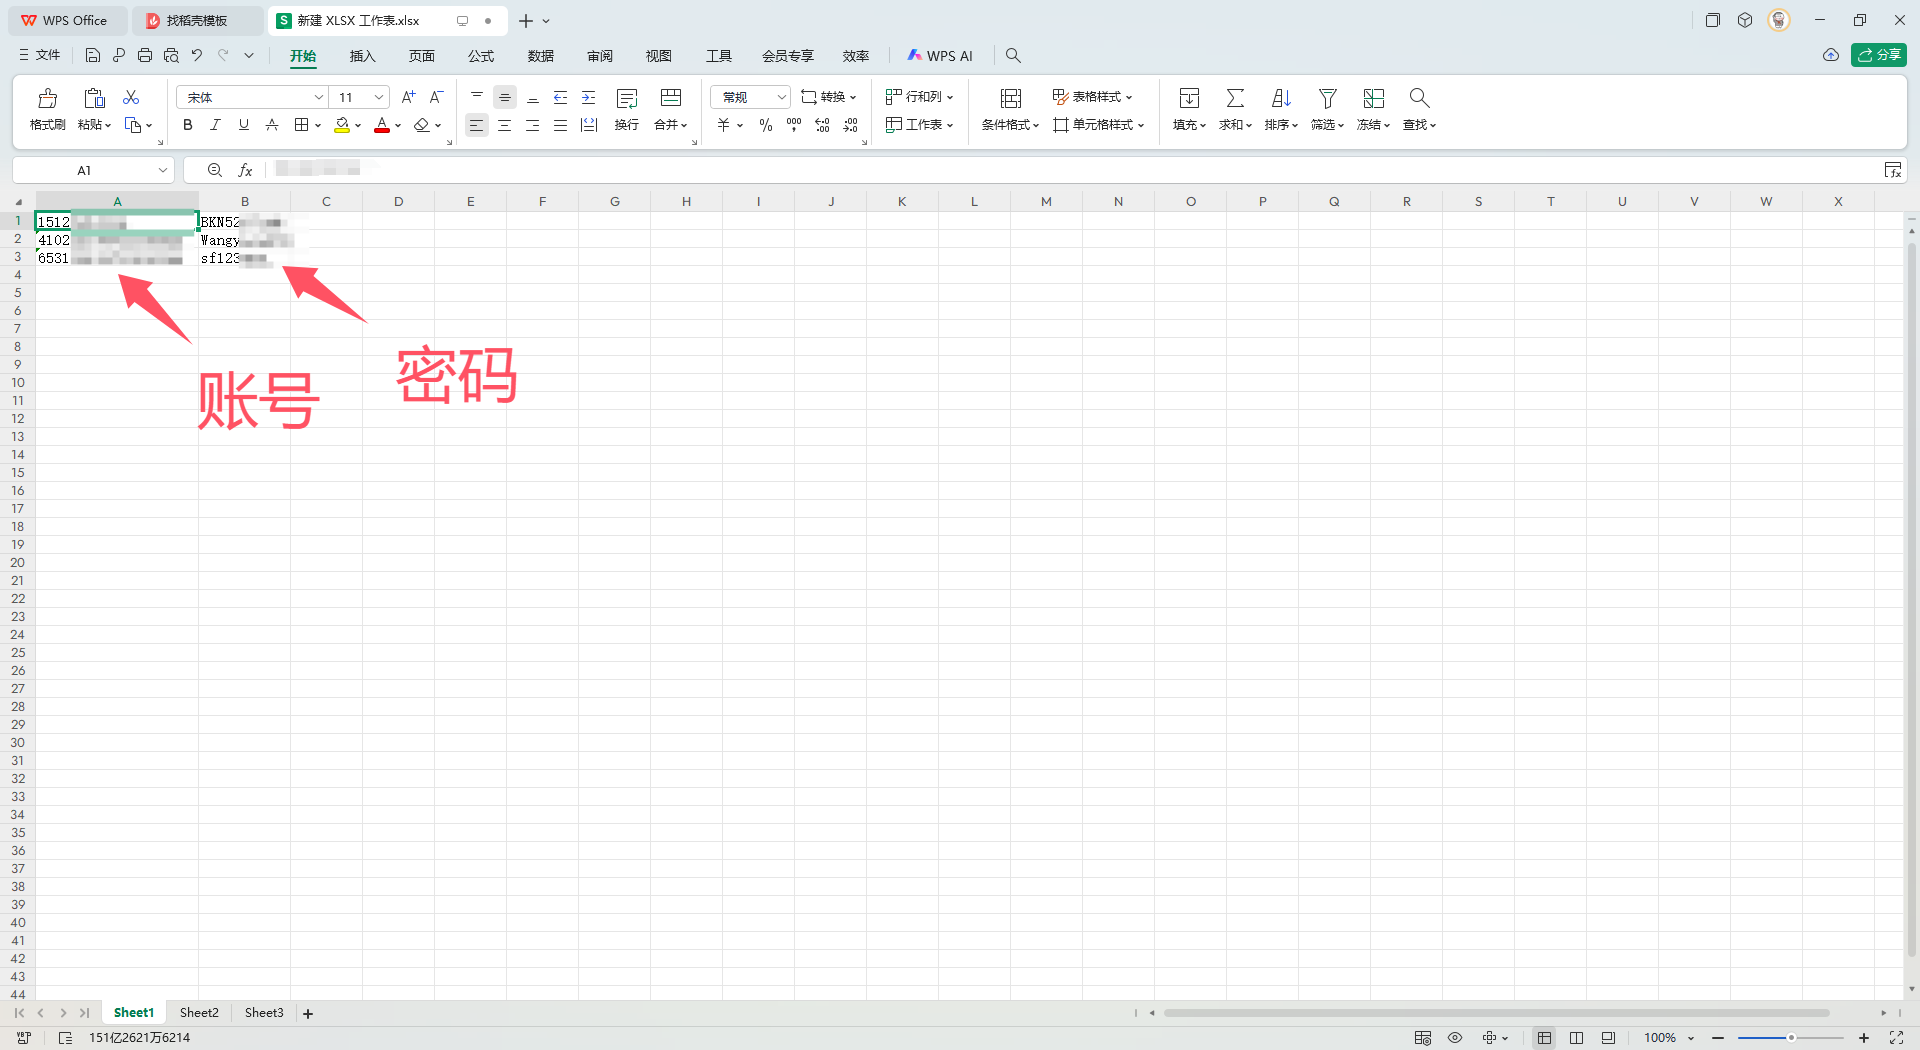1920x1050 pixels.
Task: Open the font size dropdown
Action: pyautogui.click(x=379, y=97)
